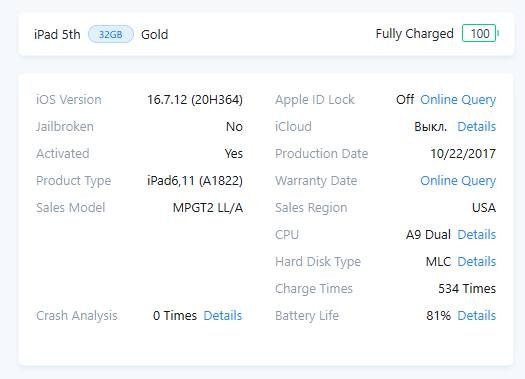The image size is (525, 379).
Task: Click the Gold color label
Action: click(155, 34)
